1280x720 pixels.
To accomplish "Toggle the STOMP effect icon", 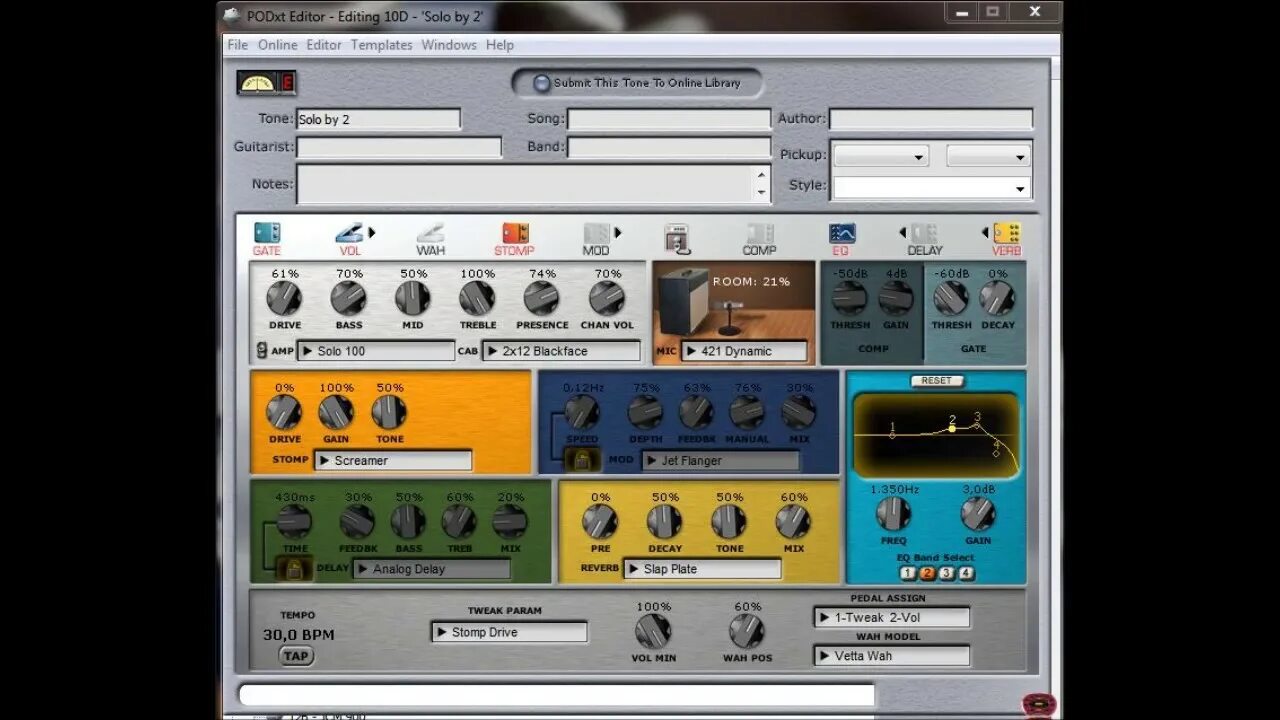I will point(515,233).
